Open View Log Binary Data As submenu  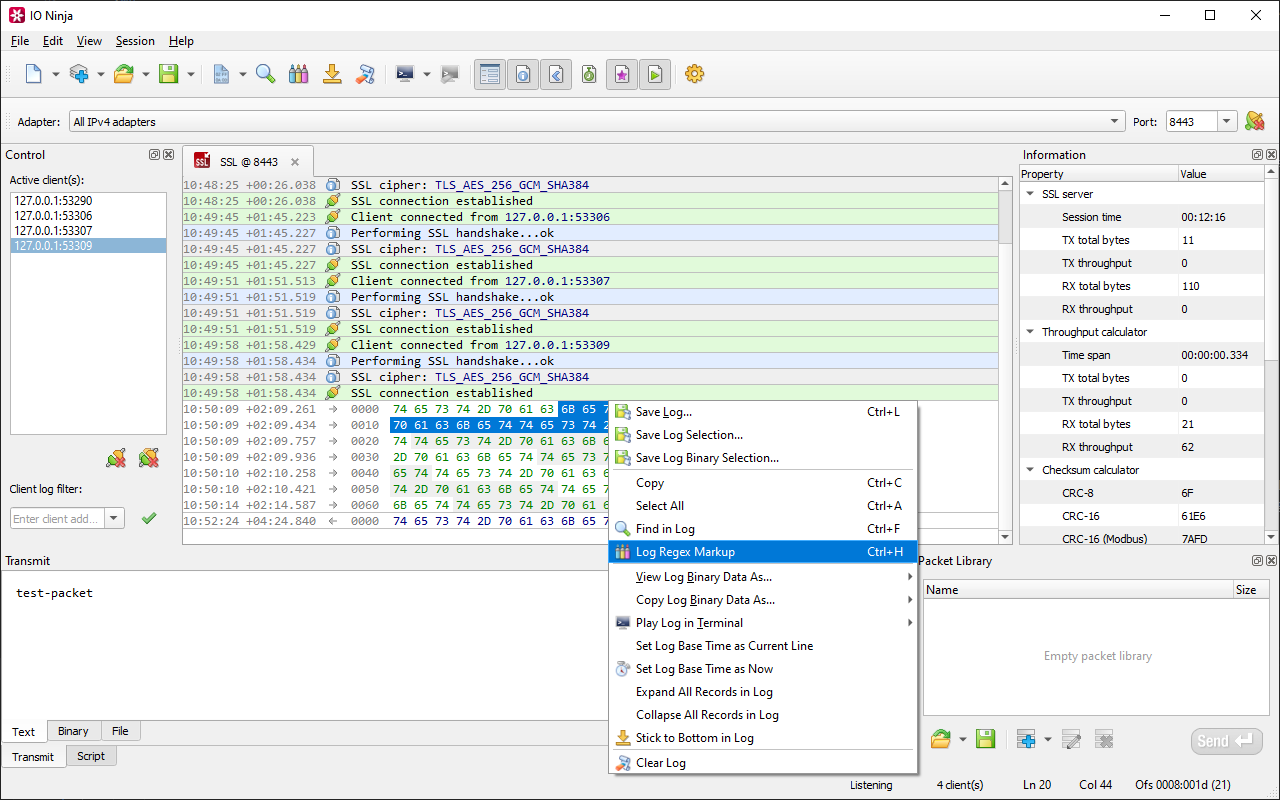pos(763,577)
